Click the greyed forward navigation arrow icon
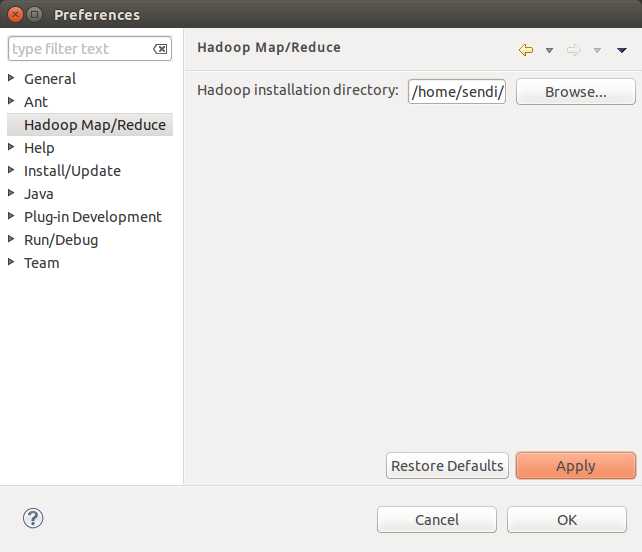This screenshot has width=642, height=552. pyautogui.click(x=573, y=50)
